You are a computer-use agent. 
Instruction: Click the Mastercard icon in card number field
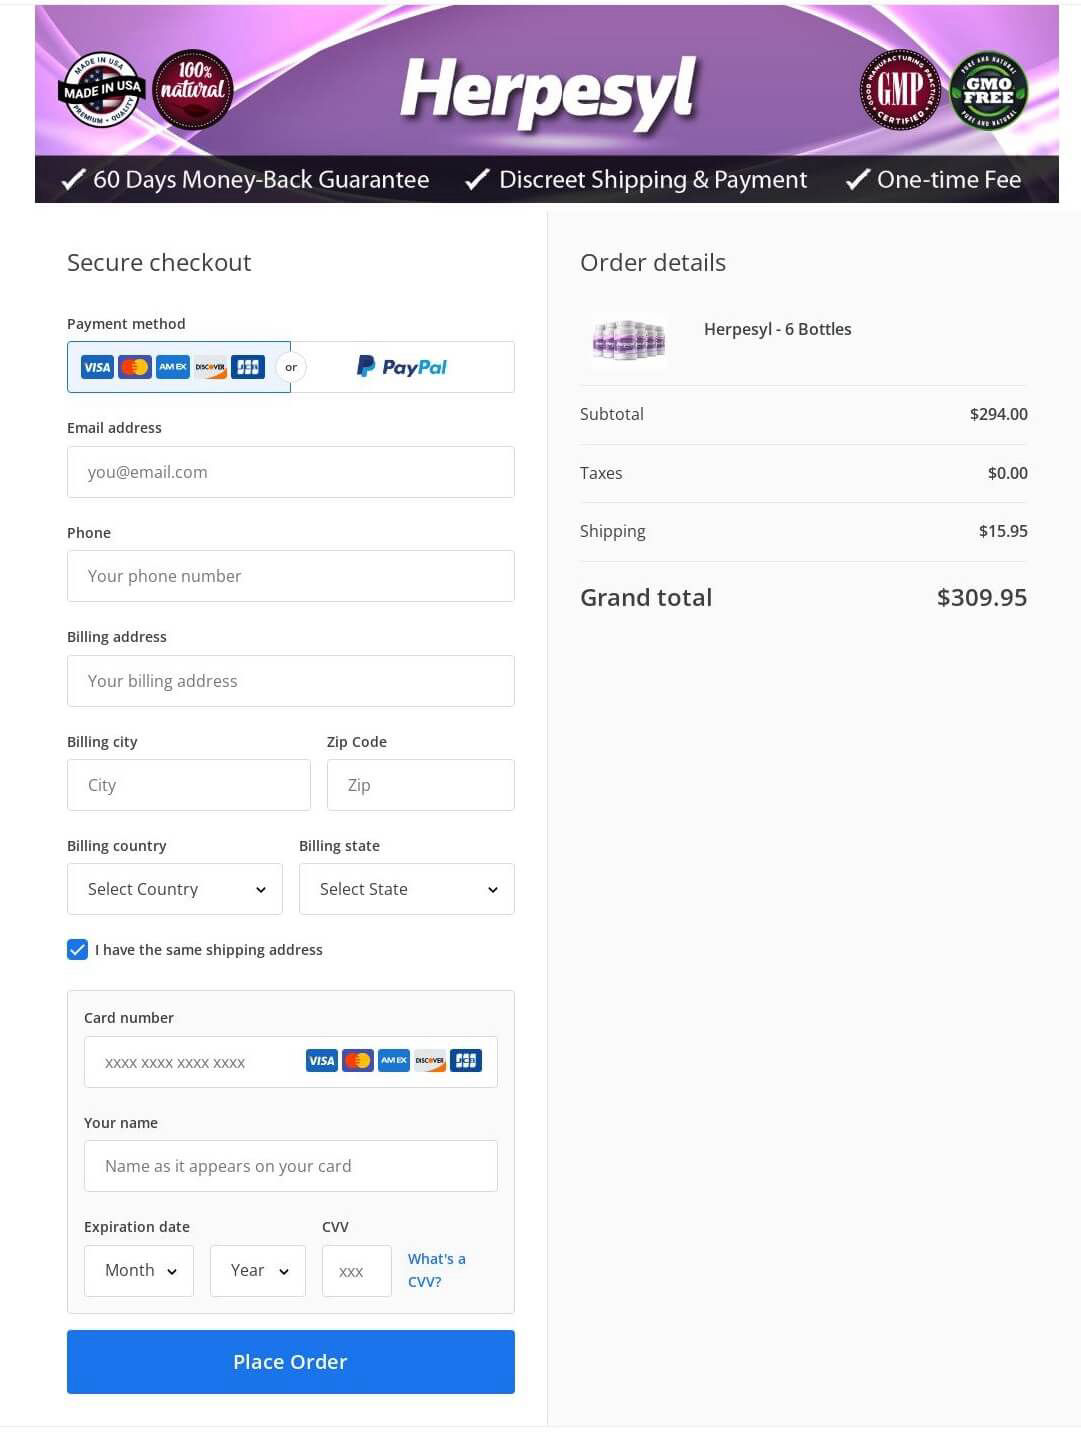point(358,1061)
